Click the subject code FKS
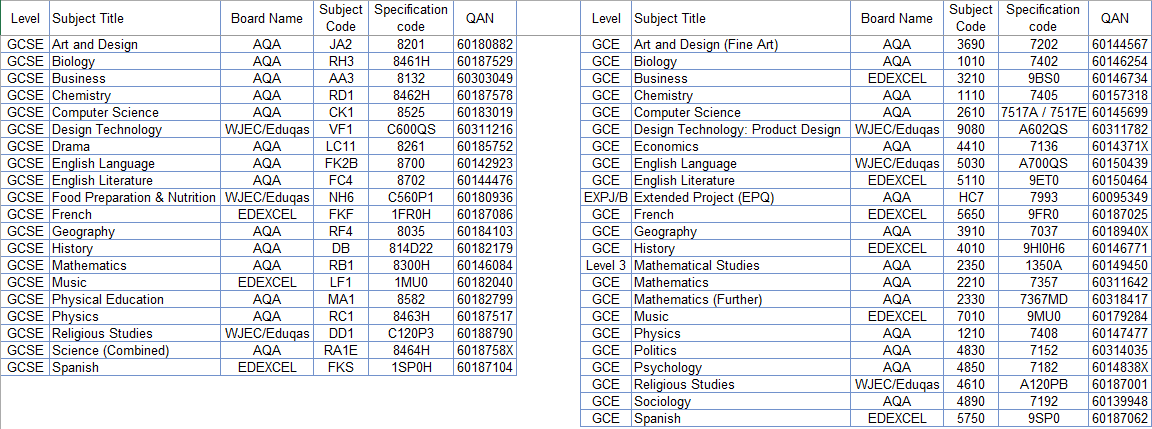 [342, 368]
